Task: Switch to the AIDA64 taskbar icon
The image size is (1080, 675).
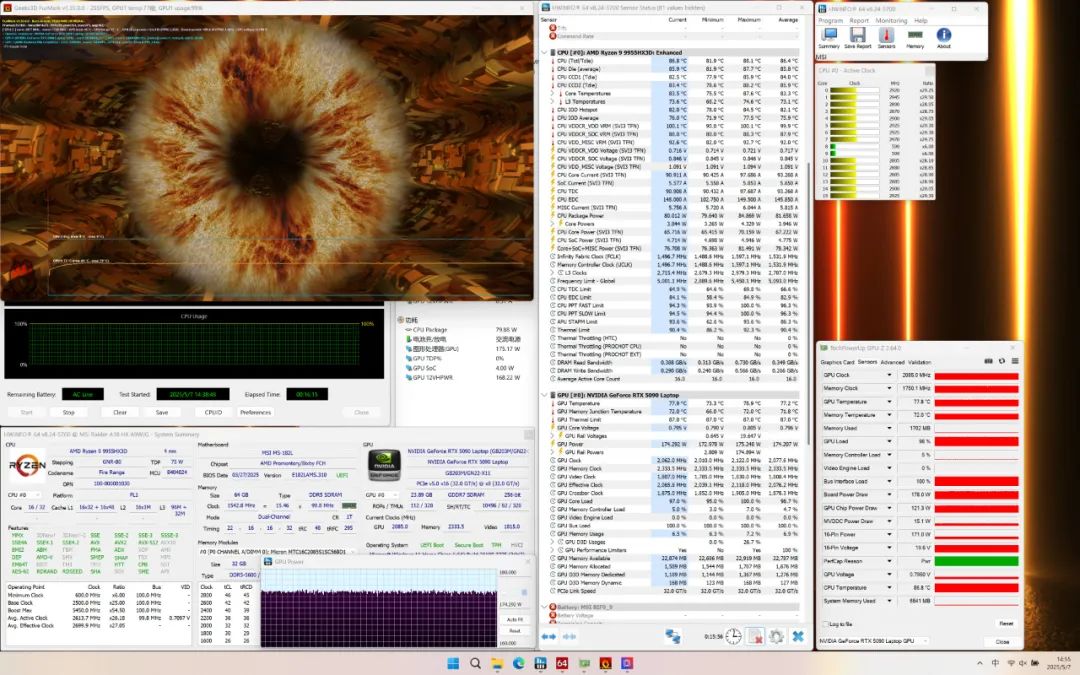Action: 562,663
